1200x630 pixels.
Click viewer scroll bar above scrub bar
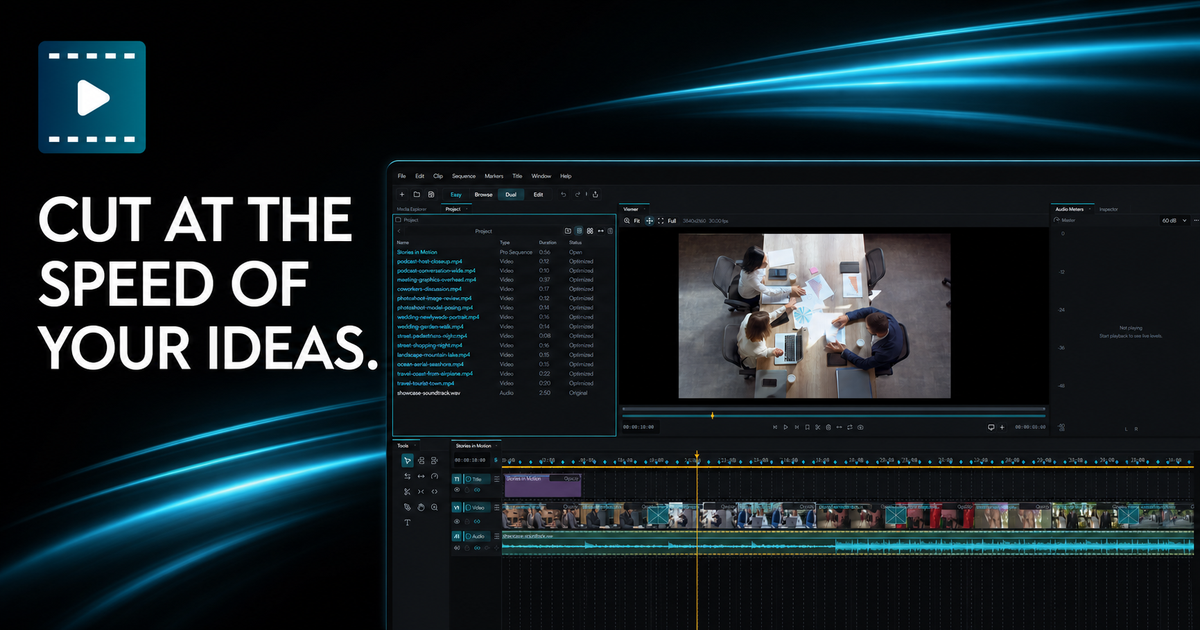(x=833, y=408)
